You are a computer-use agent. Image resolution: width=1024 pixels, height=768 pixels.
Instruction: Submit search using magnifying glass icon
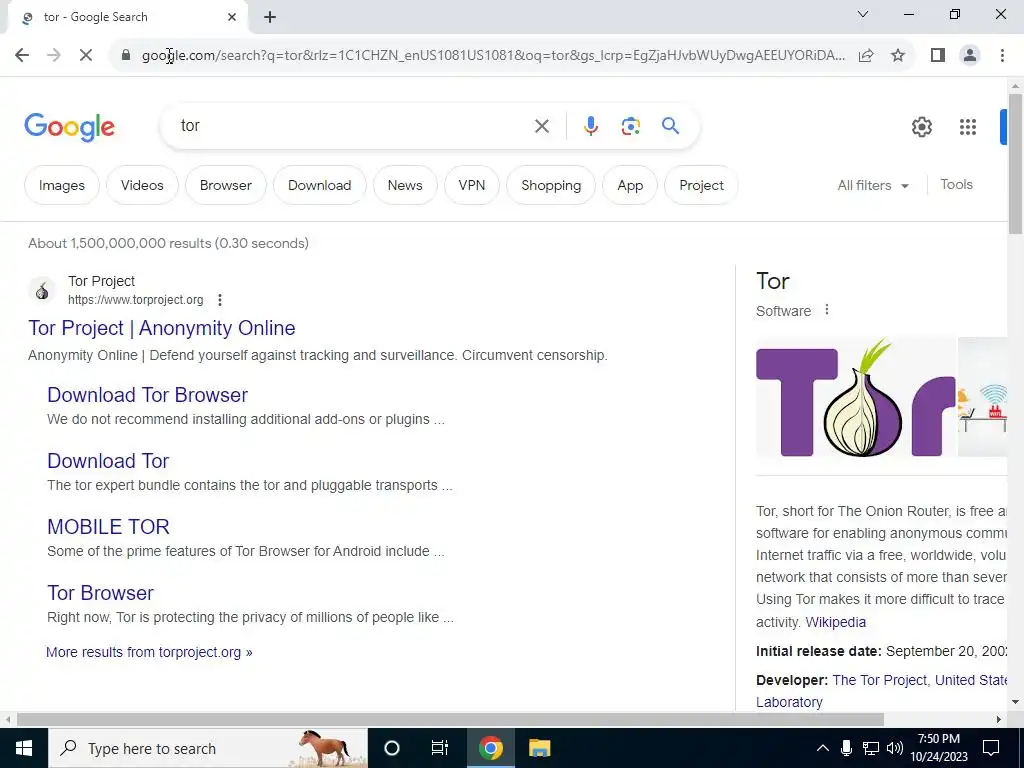(670, 125)
